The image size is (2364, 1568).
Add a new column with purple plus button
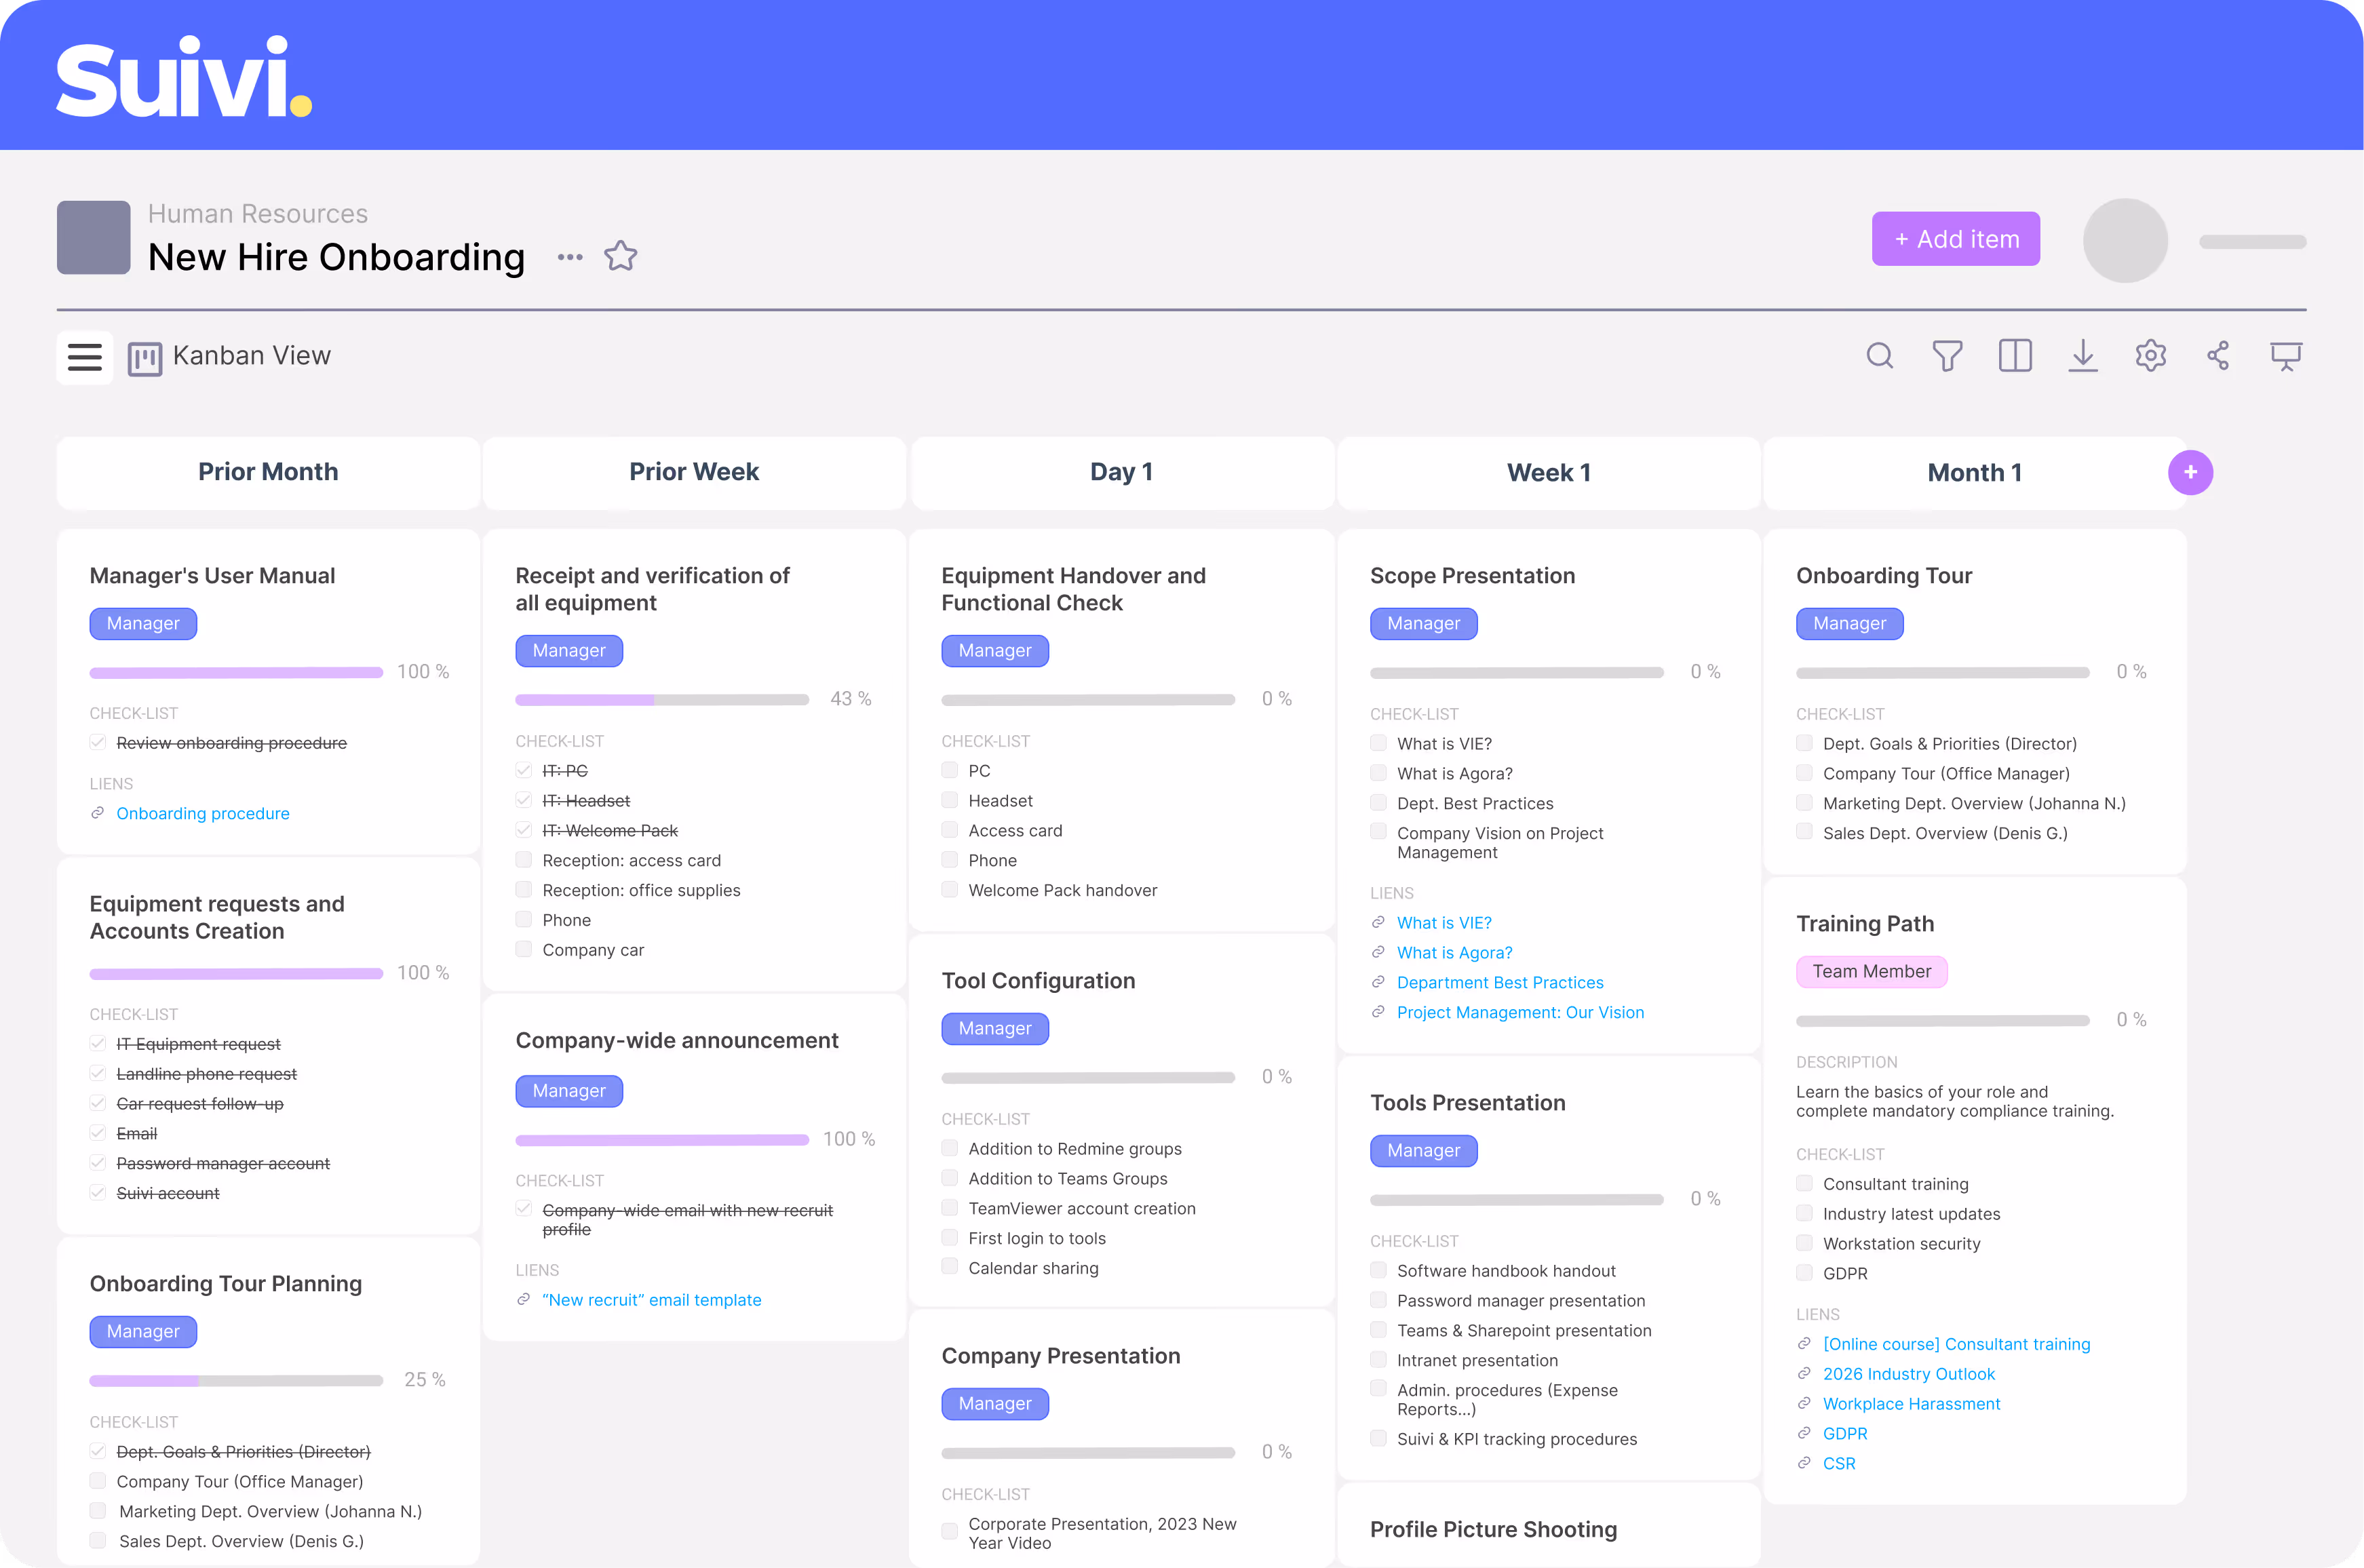tap(2190, 473)
